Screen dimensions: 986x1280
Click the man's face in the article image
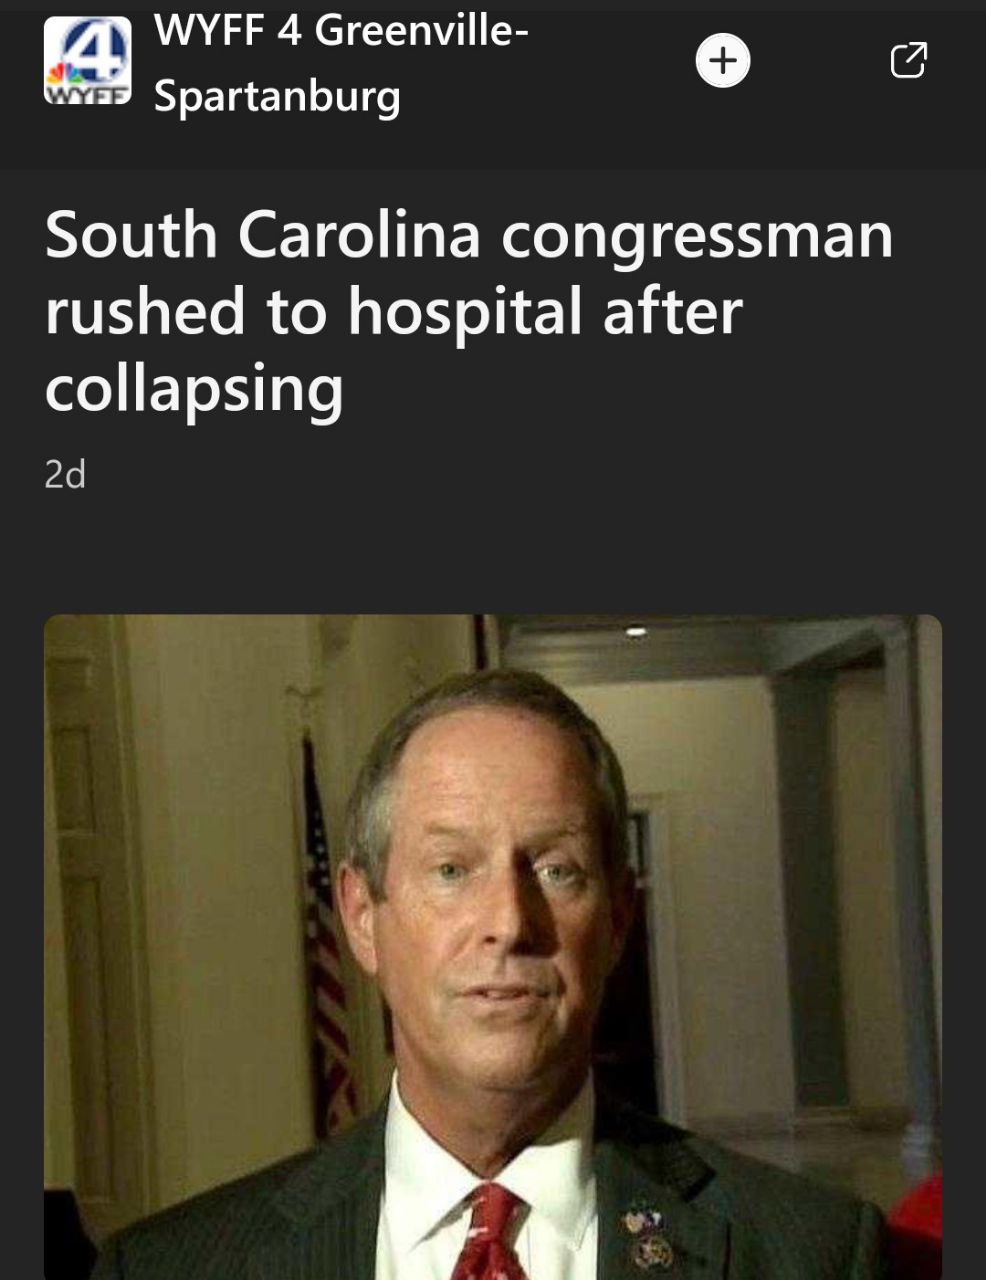(495, 900)
